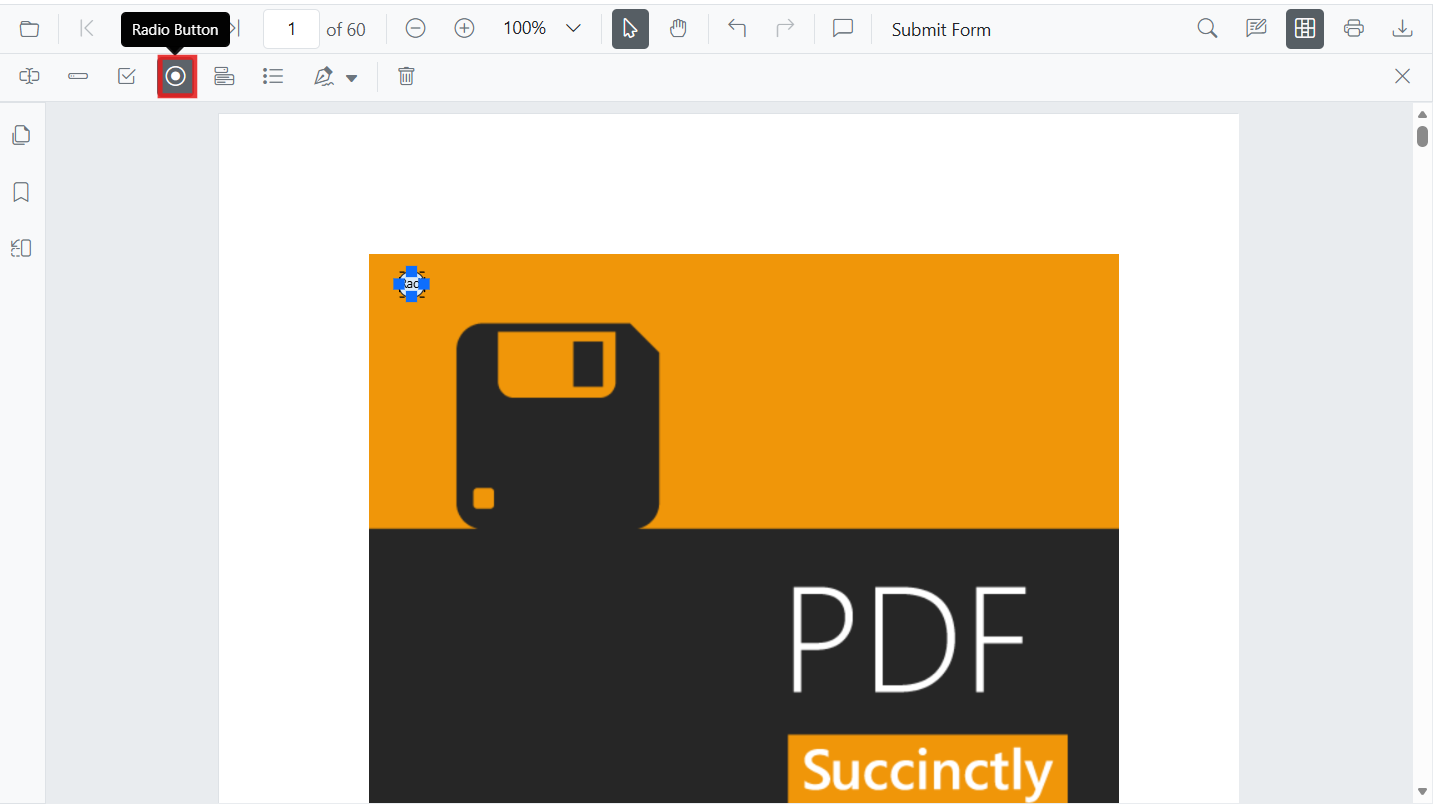Select the Dropdown form field tool

point(224,77)
